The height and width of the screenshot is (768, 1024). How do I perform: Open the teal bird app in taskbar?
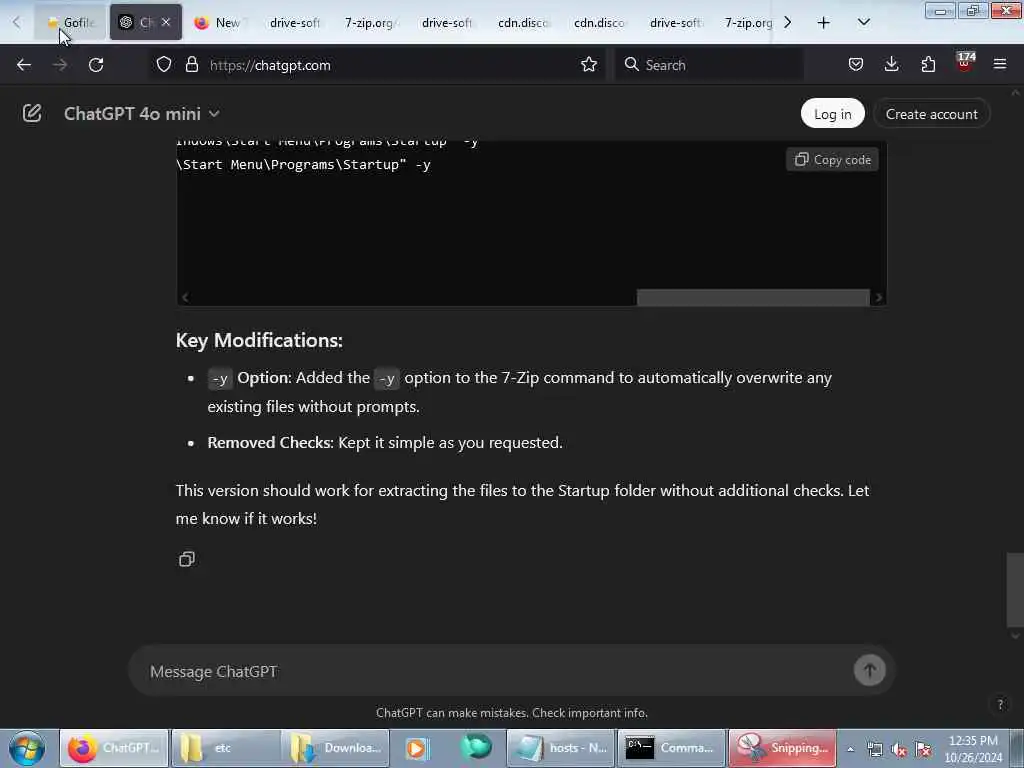coord(476,748)
